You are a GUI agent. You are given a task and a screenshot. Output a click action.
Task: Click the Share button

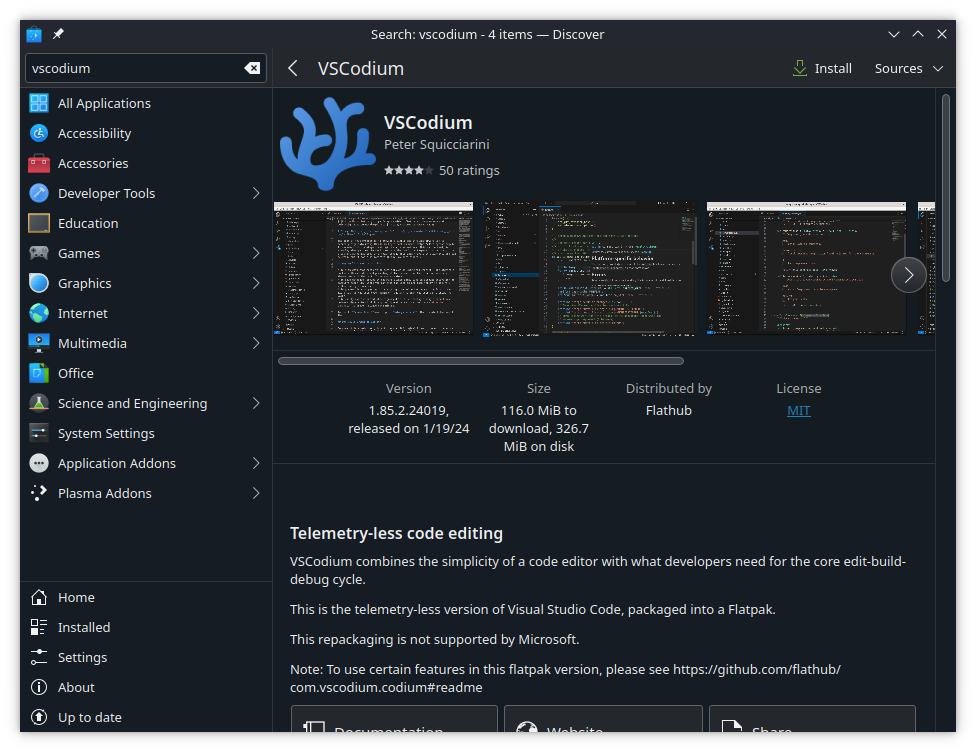812,719
